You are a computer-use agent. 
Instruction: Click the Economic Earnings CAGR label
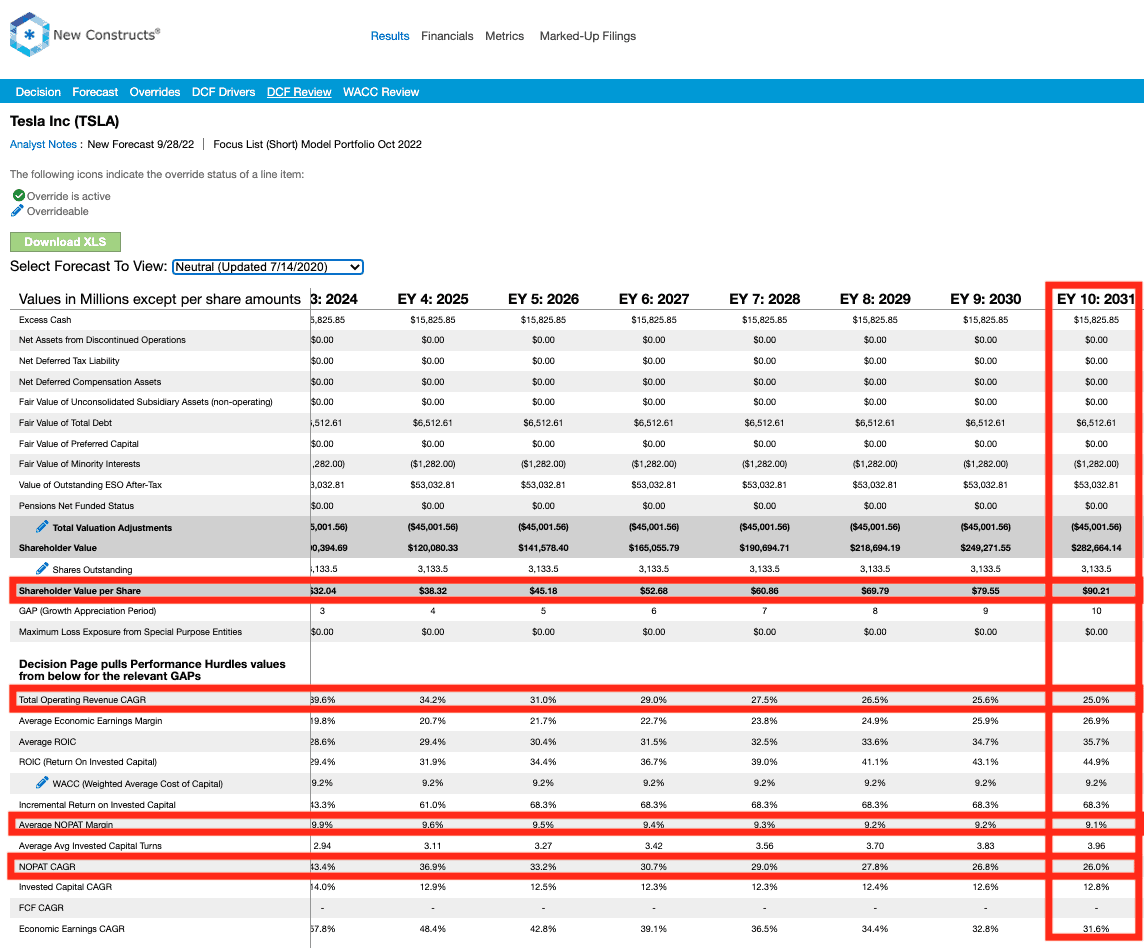tap(72, 929)
